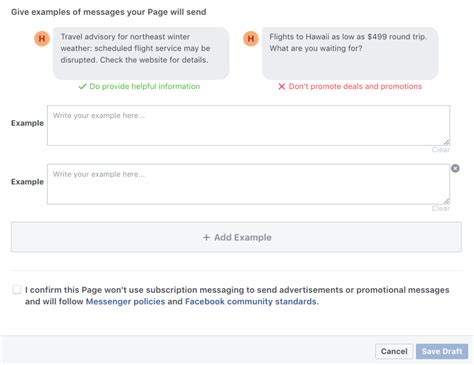This screenshot has height=365, width=474.
Task: Click the orange H avatar beside Hawaii flights message
Action: [x=251, y=39]
